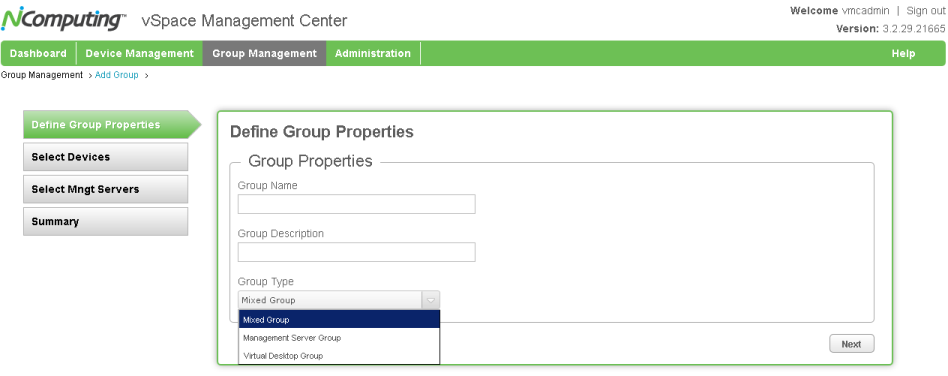This screenshot has width=948, height=376.
Task: Click the Group Management breadcrumb
Action: pos(42,75)
